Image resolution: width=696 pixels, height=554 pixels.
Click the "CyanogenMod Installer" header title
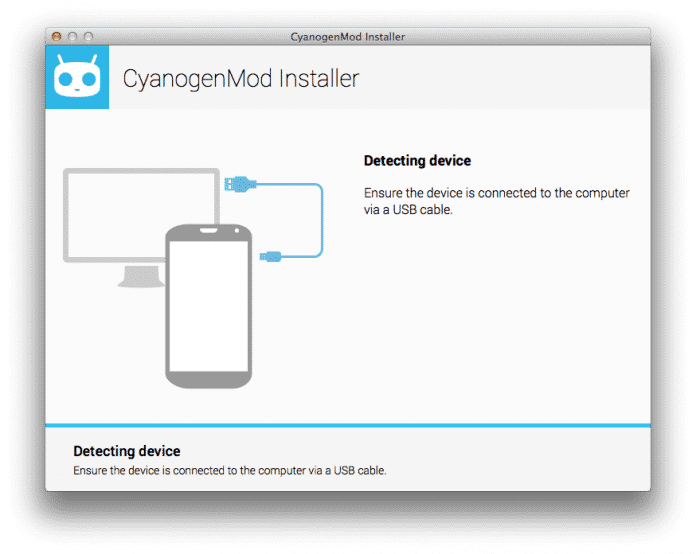coord(240,78)
